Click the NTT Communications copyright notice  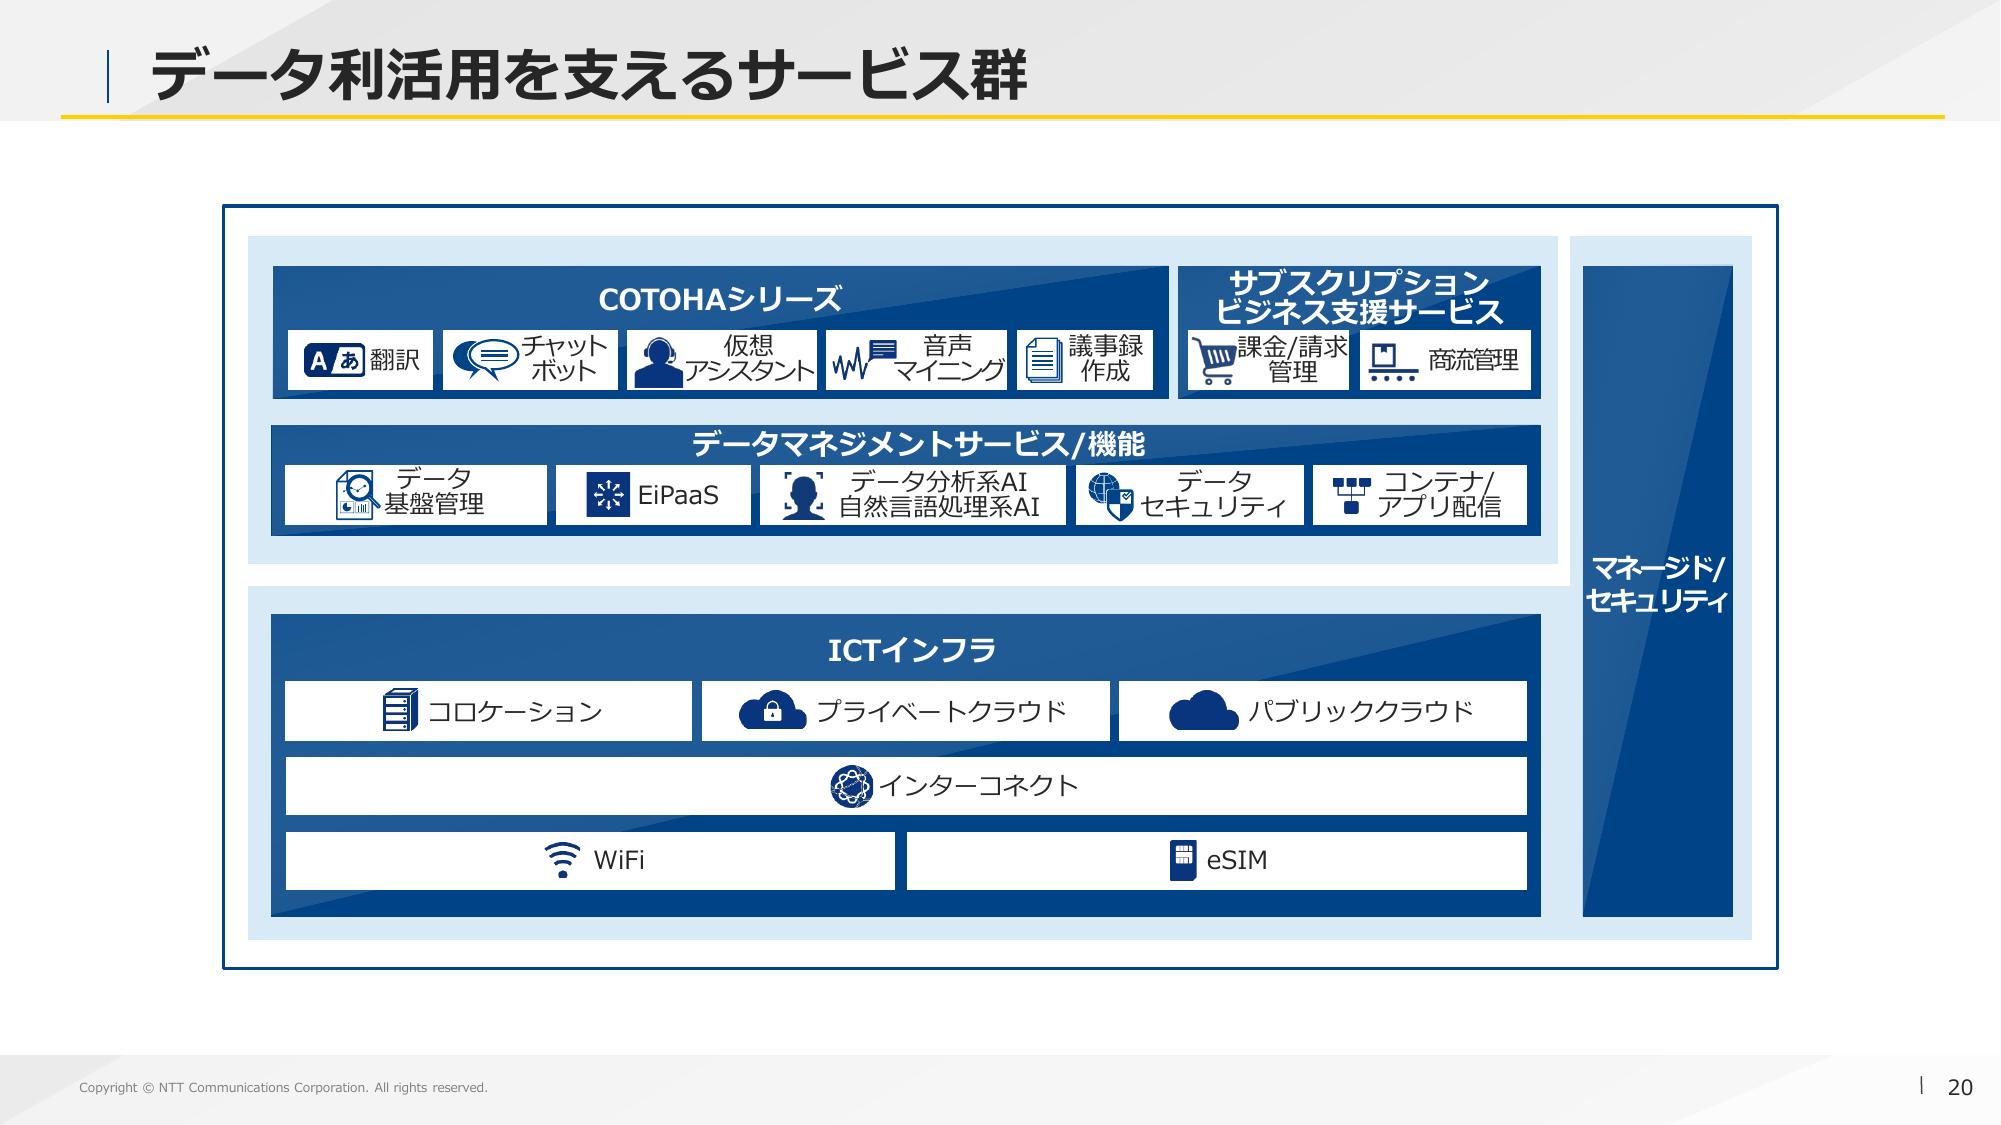click(x=283, y=1088)
